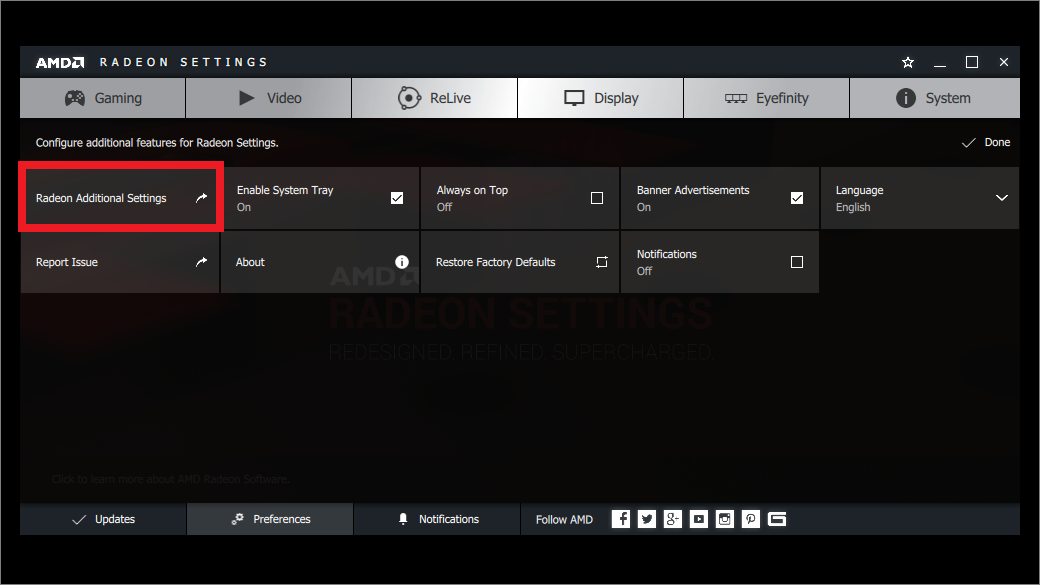Toggle the Always on Top checkbox

tap(597, 198)
